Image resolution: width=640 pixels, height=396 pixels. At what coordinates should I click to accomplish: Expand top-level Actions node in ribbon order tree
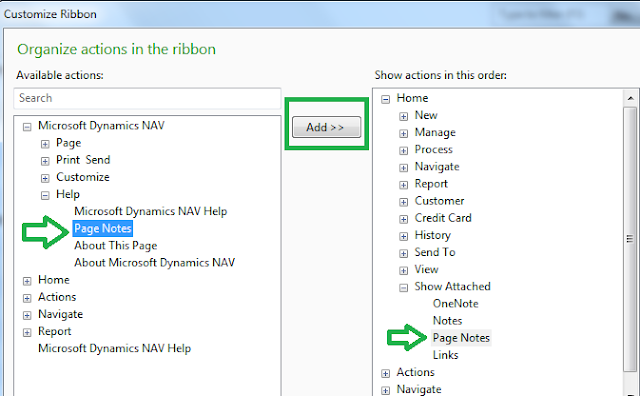tap(385, 374)
